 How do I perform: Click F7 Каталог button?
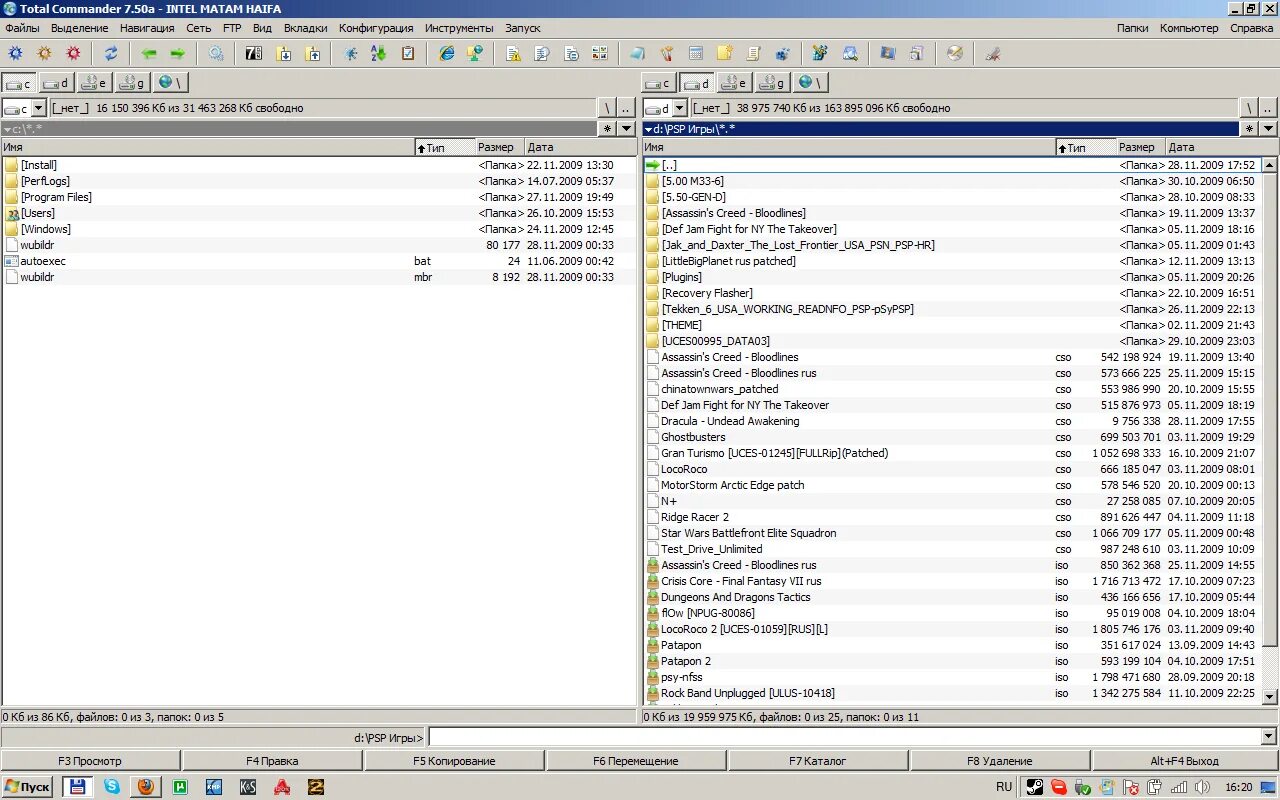(x=818, y=761)
